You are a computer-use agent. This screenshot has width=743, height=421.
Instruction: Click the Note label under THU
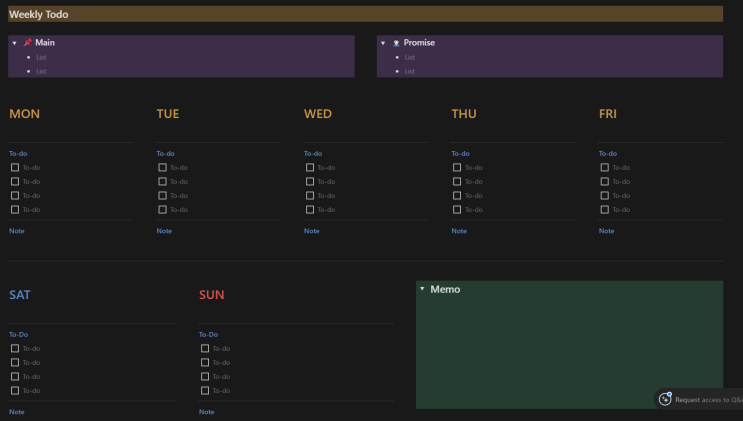(x=459, y=231)
